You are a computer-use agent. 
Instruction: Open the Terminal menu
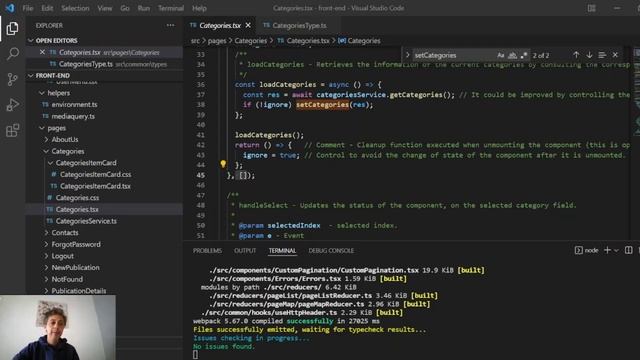tap(171, 8)
